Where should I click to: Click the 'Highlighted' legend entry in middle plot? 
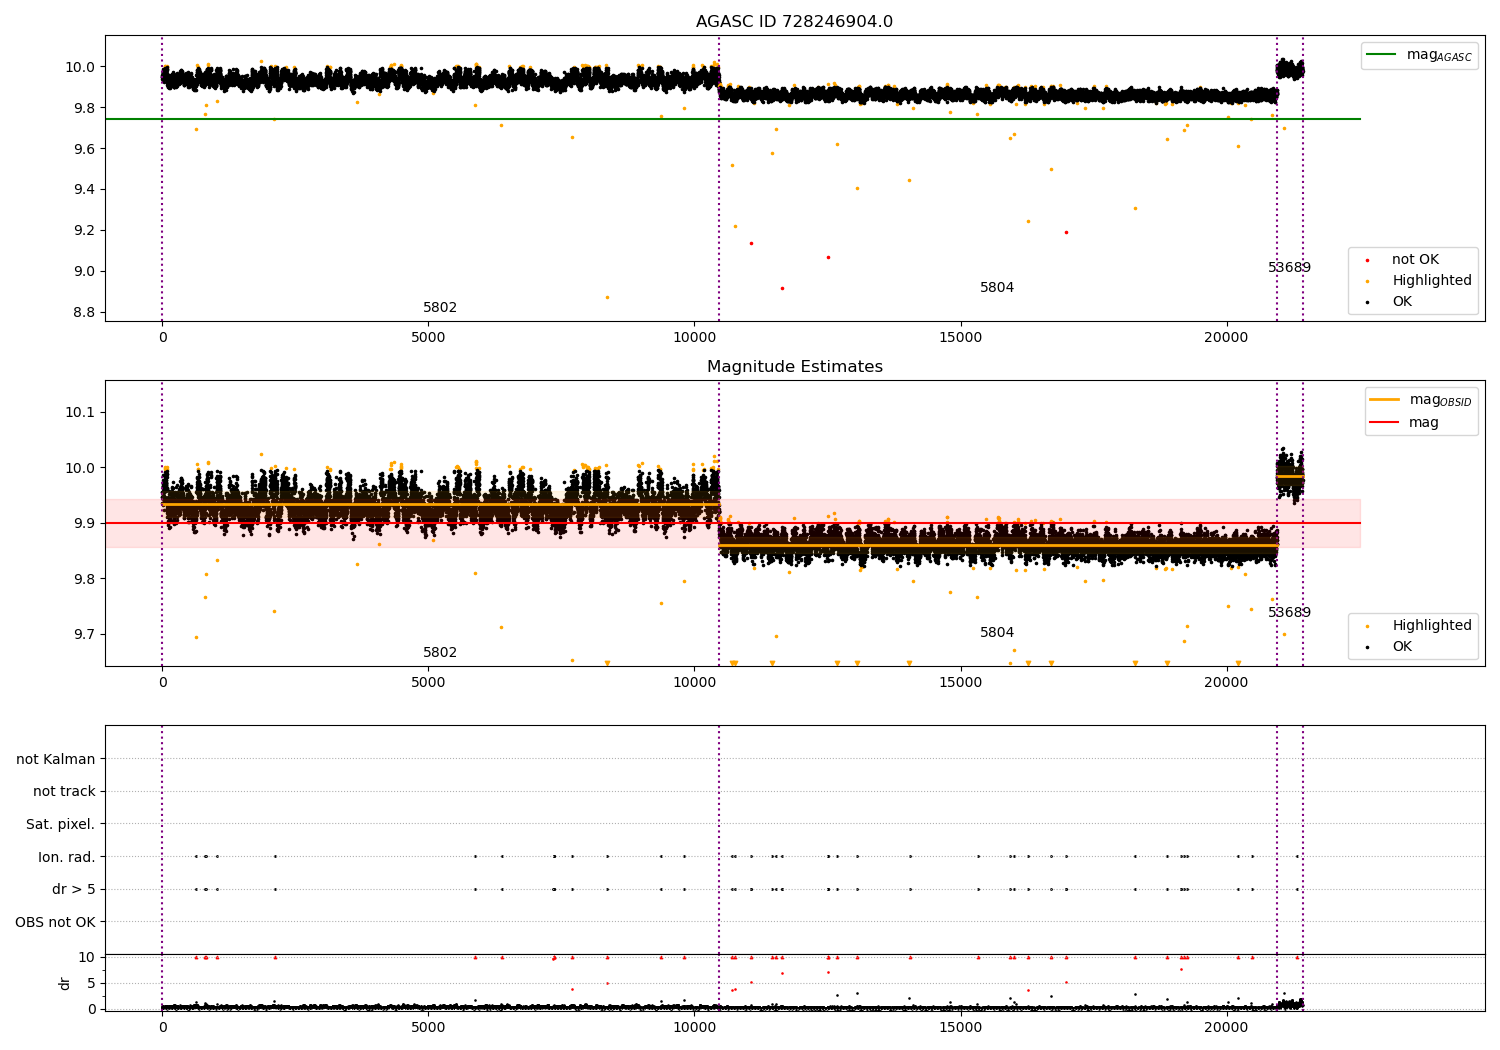click(1415, 626)
